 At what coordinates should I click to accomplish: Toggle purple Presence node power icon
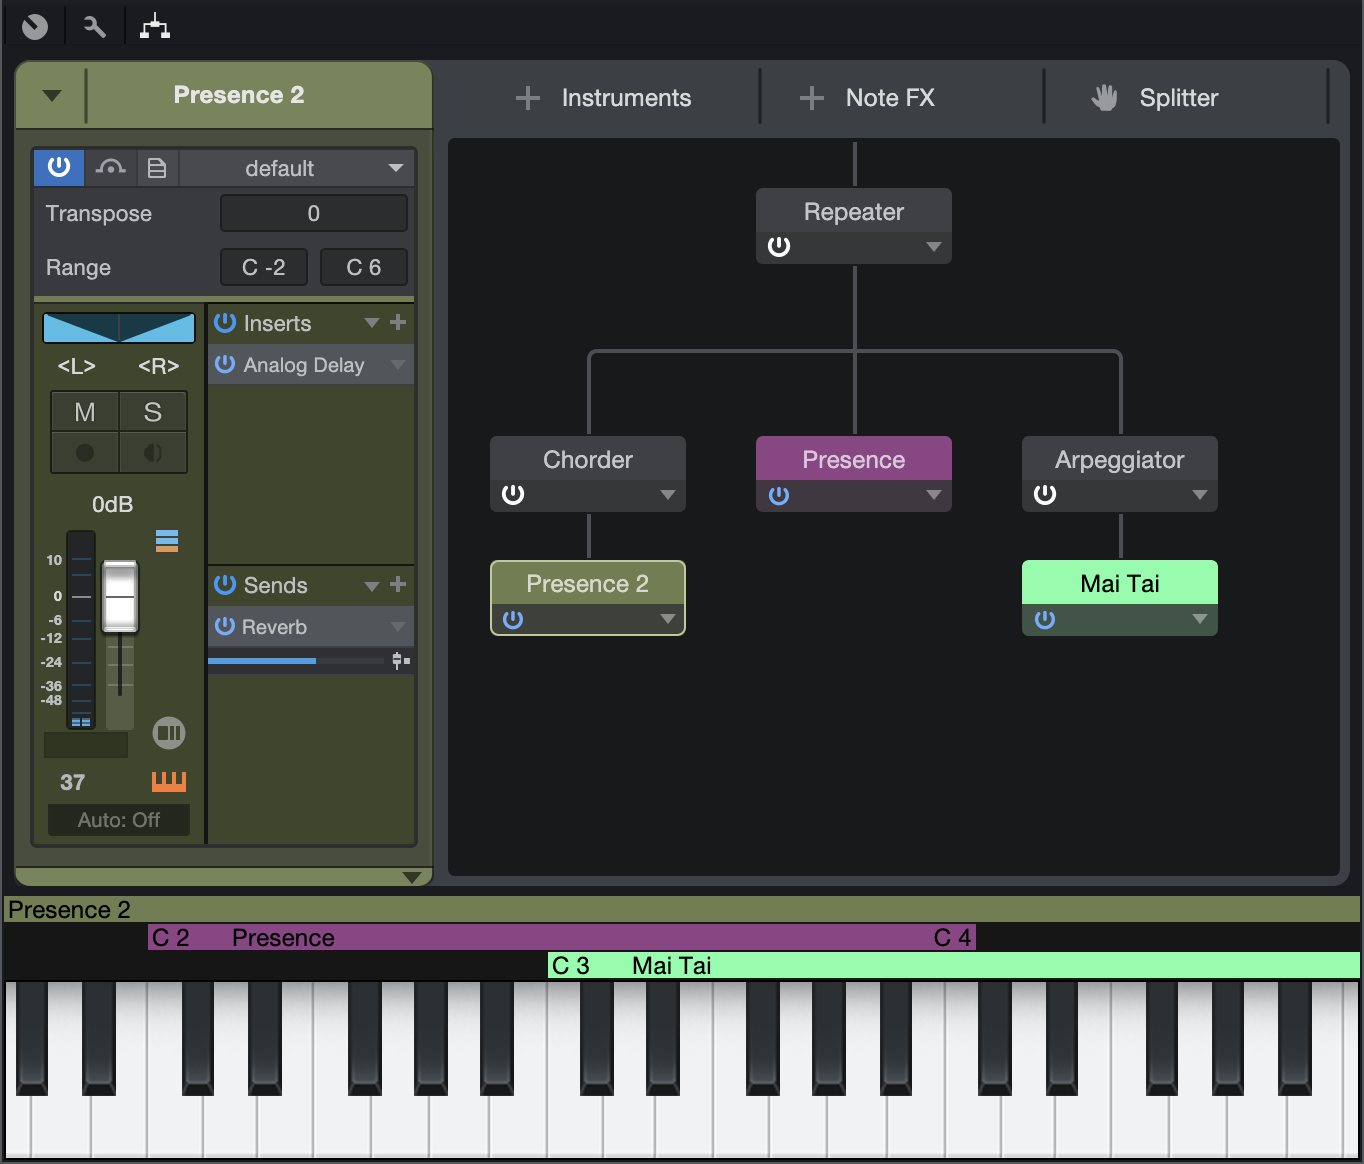(779, 495)
